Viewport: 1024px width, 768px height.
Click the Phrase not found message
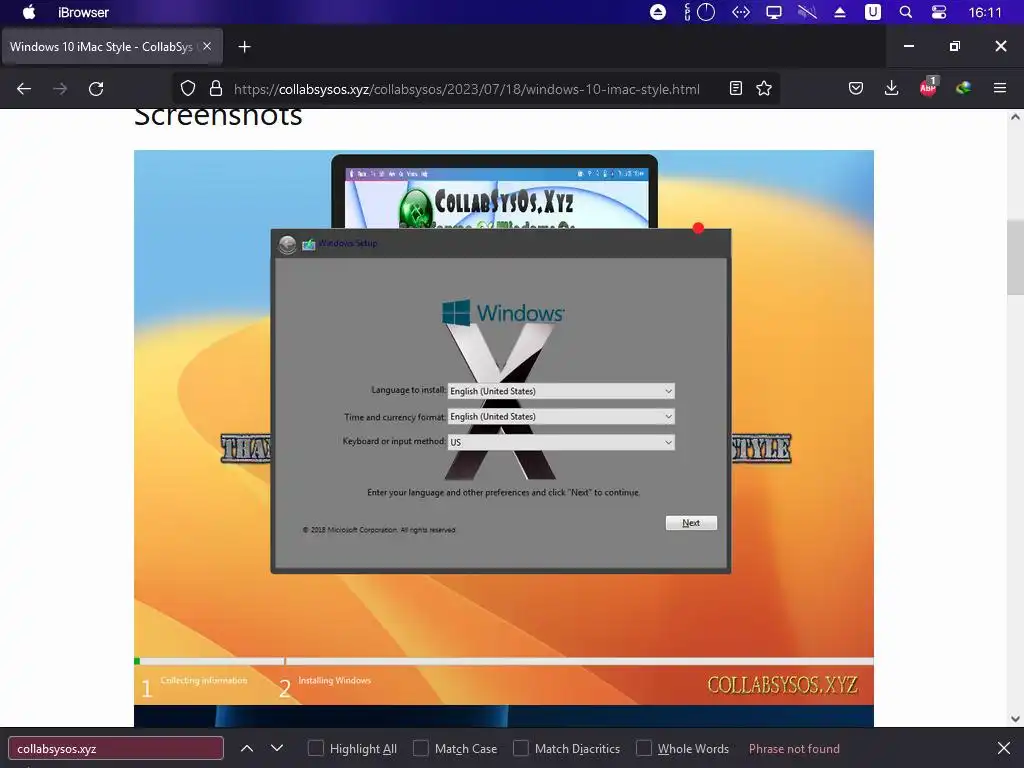(794, 748)
